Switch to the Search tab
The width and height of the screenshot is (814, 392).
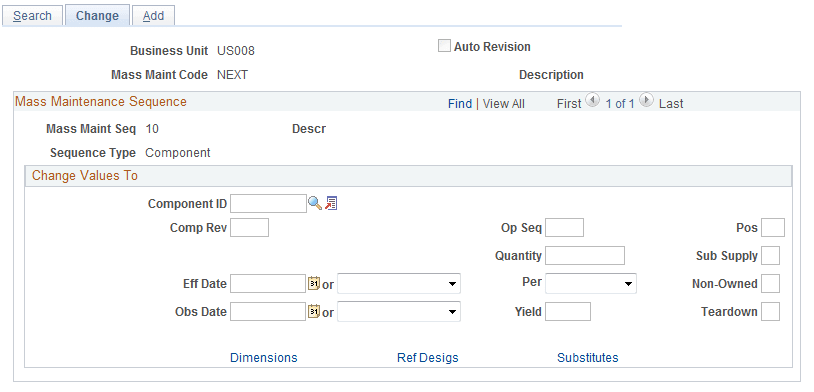[32, 16]
